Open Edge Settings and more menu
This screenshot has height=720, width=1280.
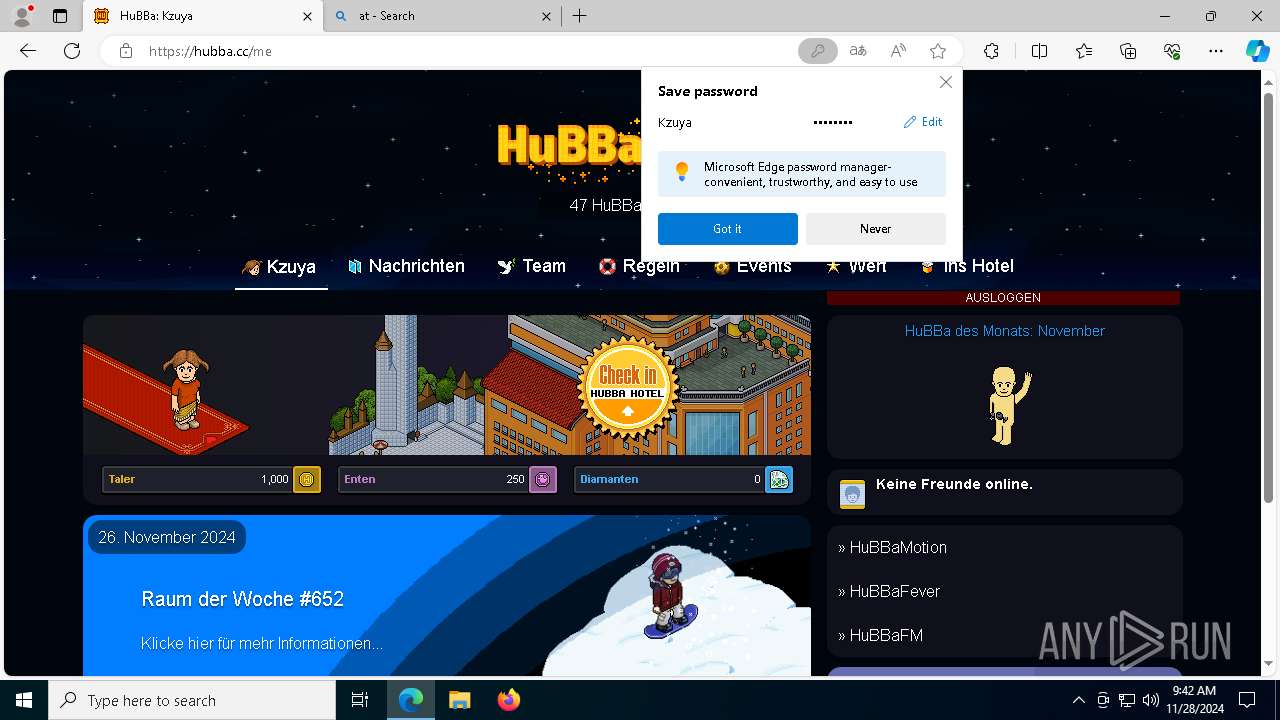[1216, 51]
